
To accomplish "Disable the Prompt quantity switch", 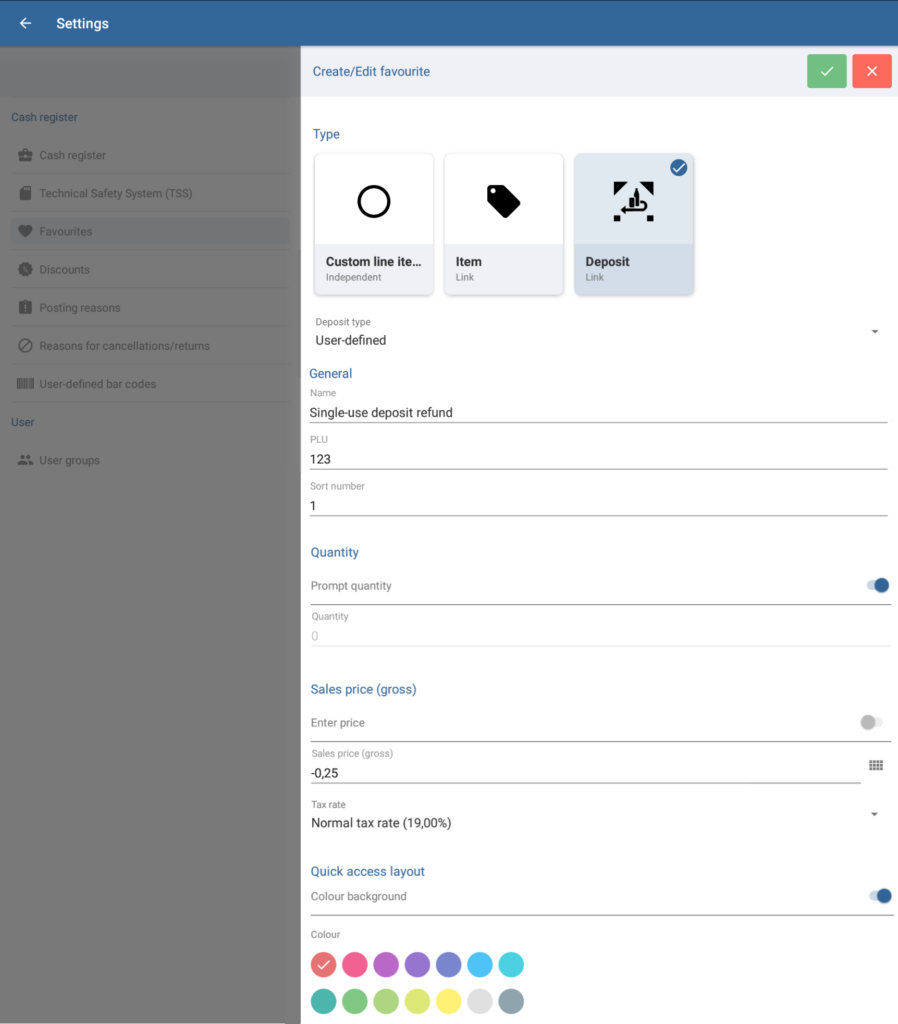I will (878, 586).
